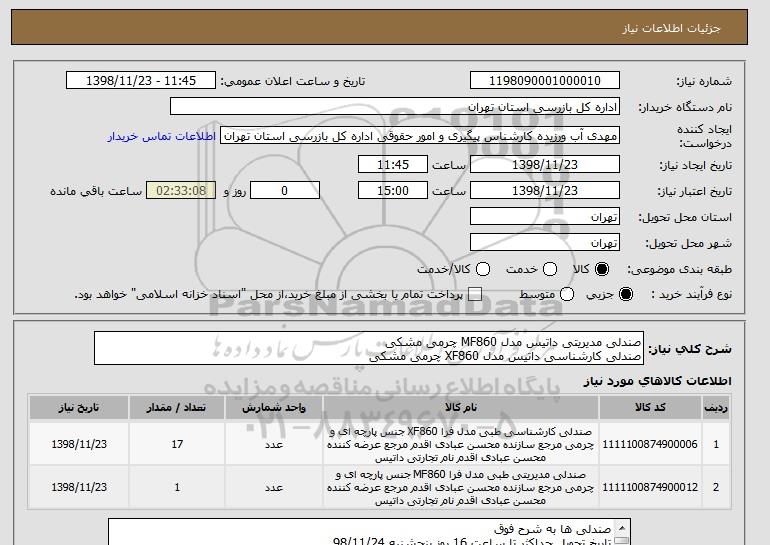
Task: Click the creation time field 11:45
Action: pos(393,164)
